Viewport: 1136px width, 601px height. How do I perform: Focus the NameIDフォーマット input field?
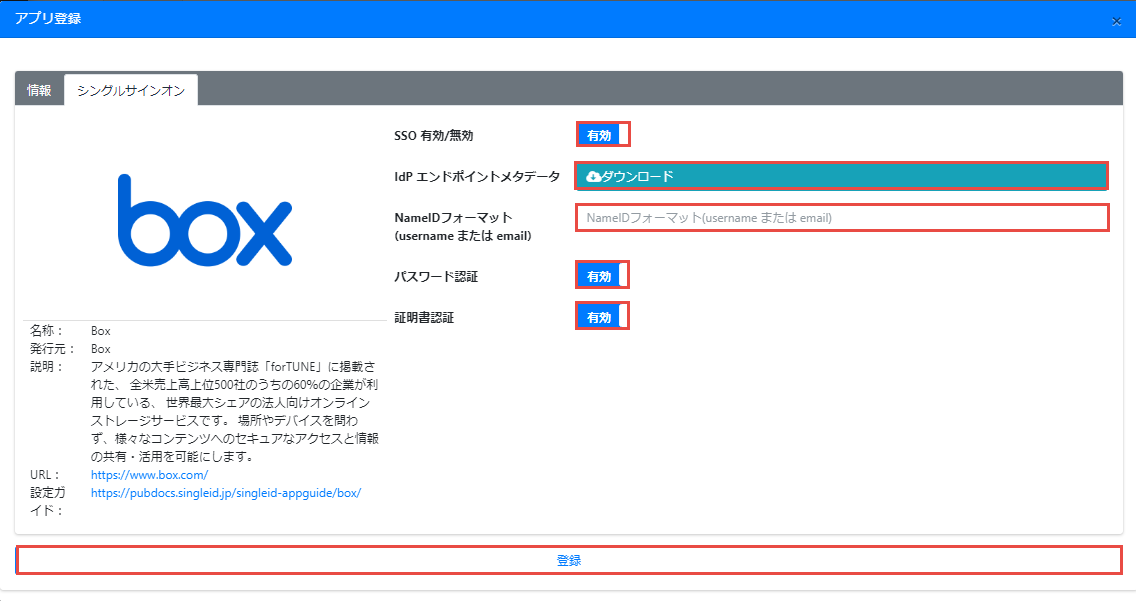click(841, 217)
